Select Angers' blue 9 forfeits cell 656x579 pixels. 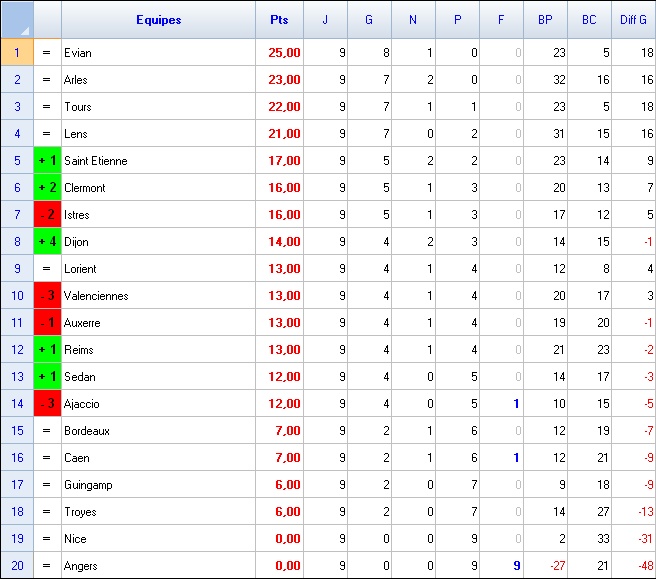502,565
